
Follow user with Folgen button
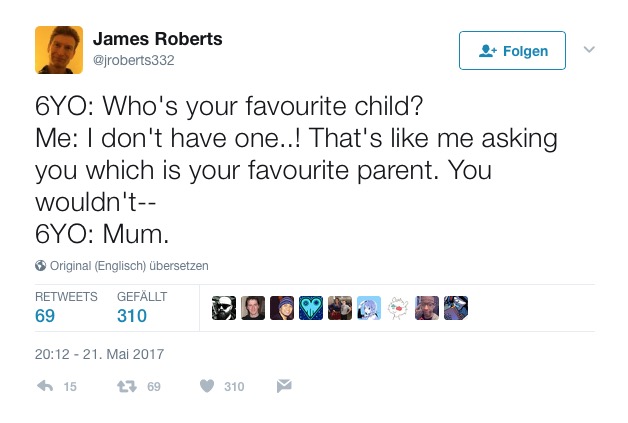click(512, 50)
